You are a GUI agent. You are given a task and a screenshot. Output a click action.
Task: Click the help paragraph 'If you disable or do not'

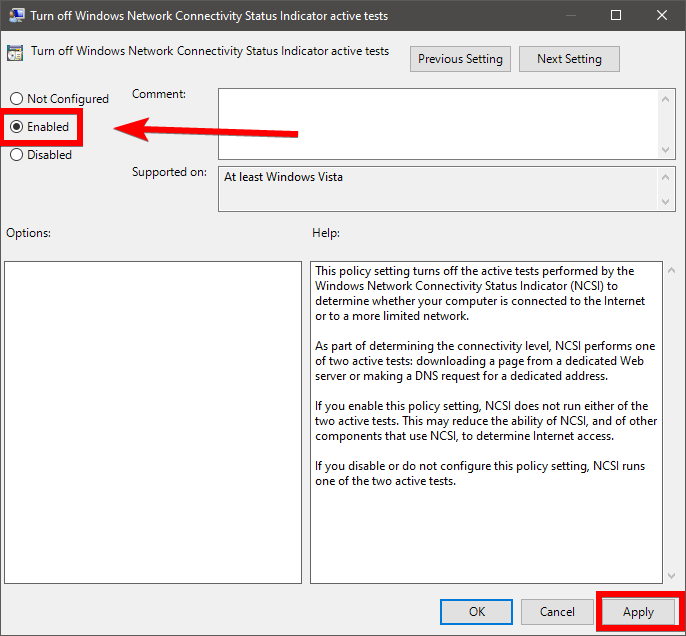pyautogui.click(x=480, y=473)
